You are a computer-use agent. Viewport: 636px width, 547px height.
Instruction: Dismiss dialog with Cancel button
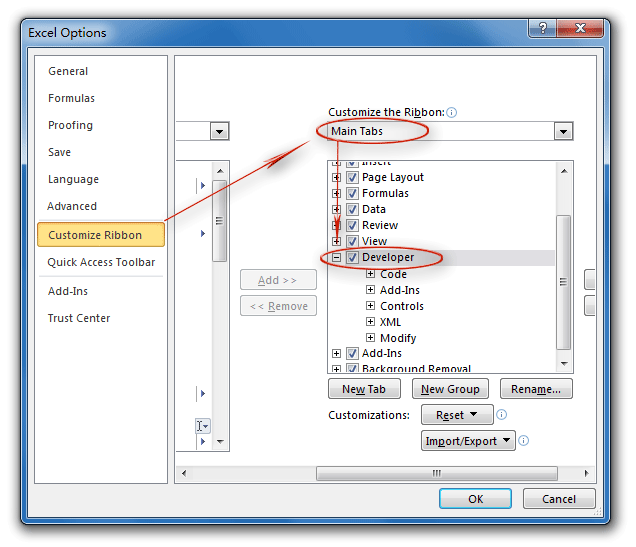coord(559,499)
